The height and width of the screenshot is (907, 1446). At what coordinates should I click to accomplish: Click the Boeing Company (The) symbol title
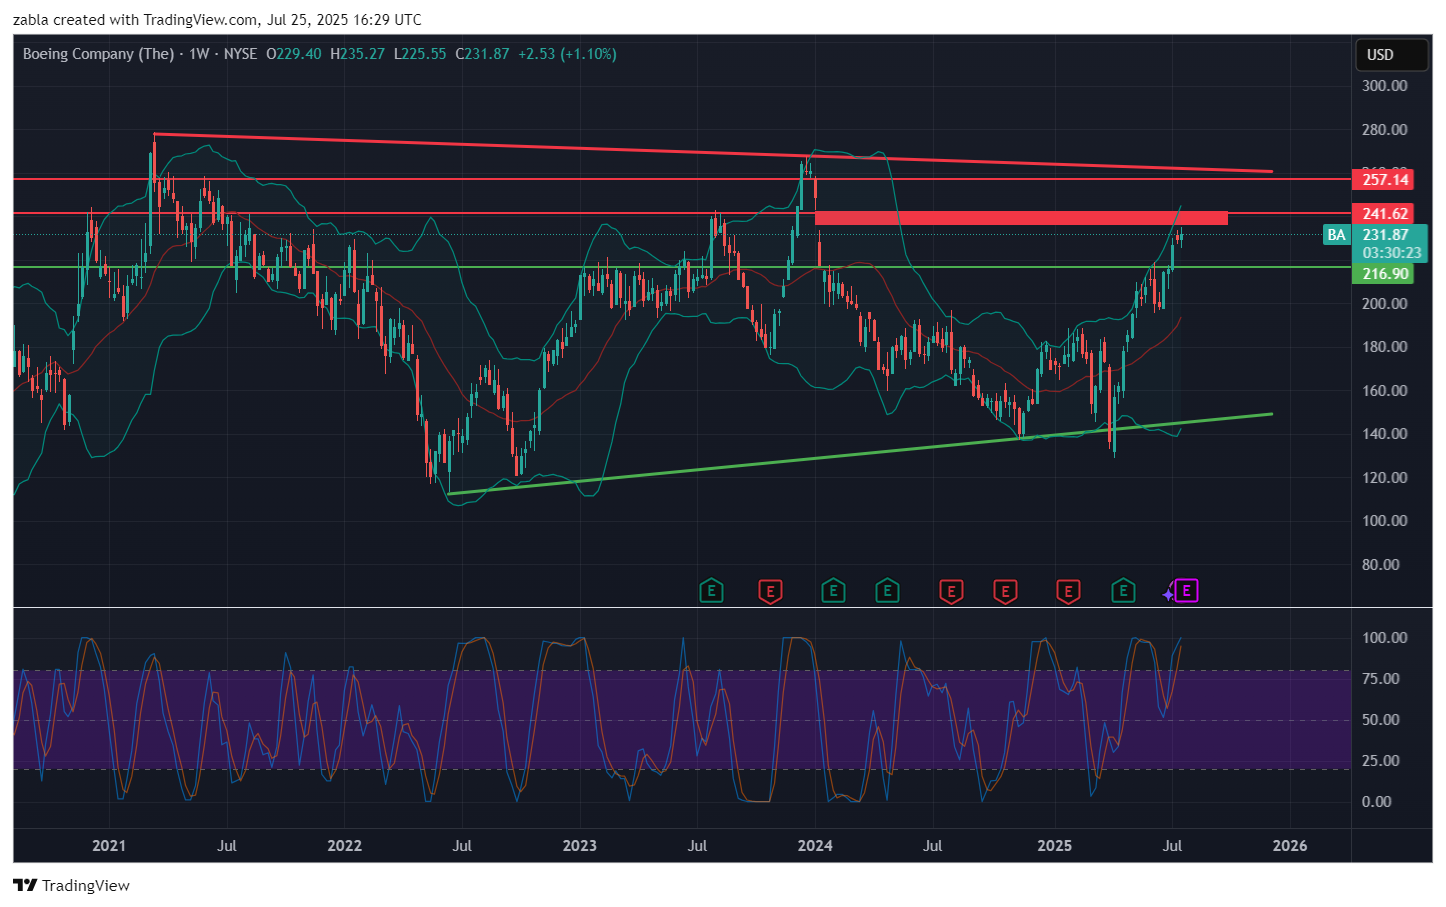click(x=98, y=54)
